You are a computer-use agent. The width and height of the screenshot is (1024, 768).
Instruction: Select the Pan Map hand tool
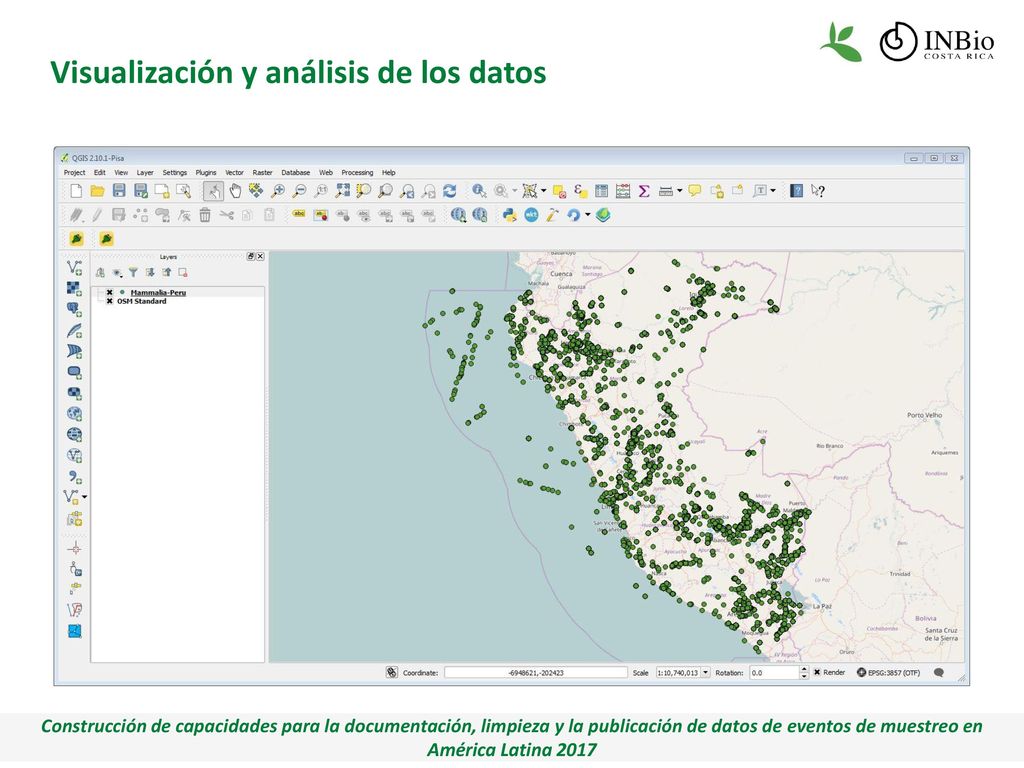pos(235,191)
